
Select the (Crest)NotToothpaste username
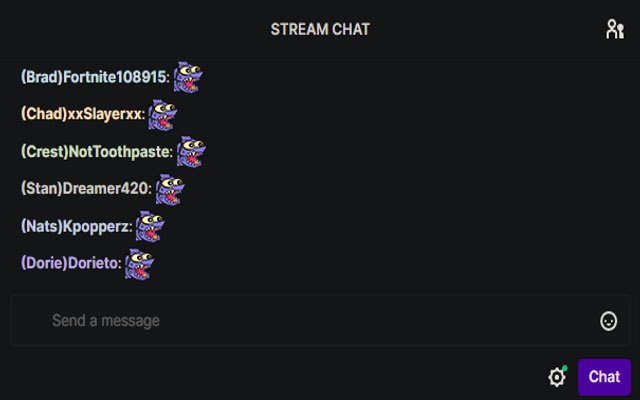(x=97, y=152)
